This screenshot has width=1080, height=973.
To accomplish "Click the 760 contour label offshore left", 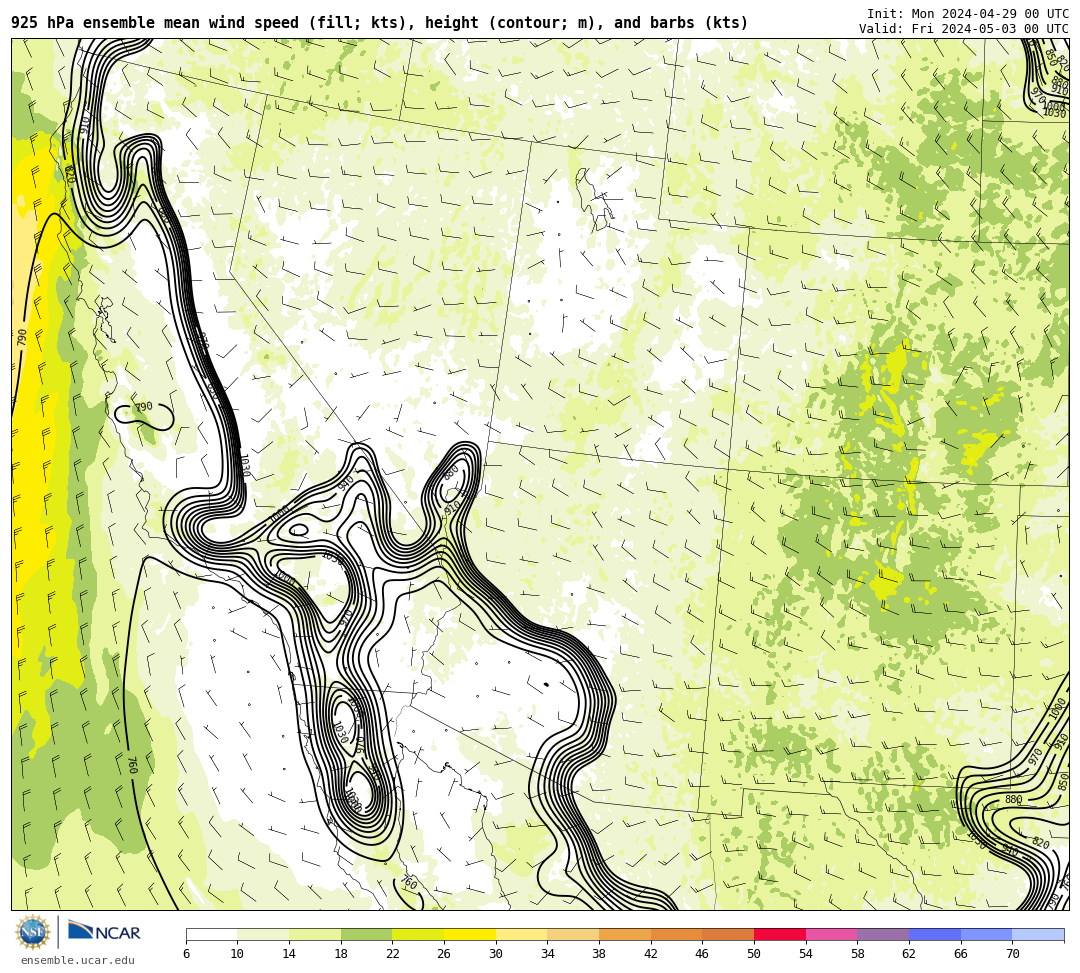I will [132, 765].
